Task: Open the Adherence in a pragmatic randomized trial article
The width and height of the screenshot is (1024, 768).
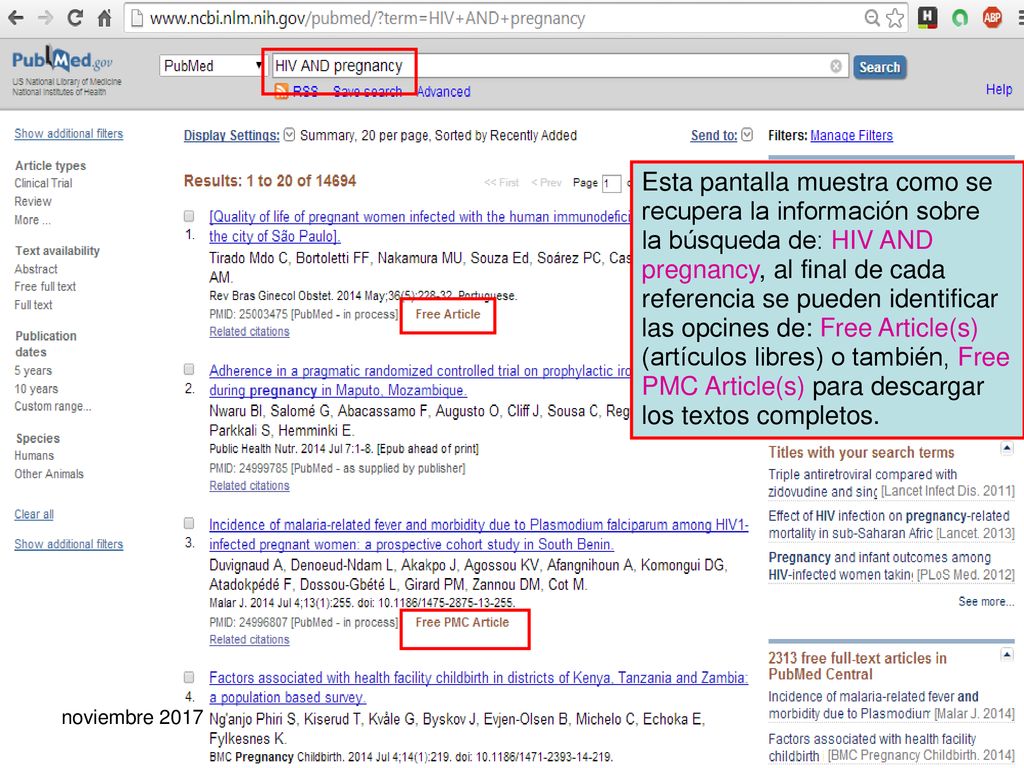Action: point(419,381)
